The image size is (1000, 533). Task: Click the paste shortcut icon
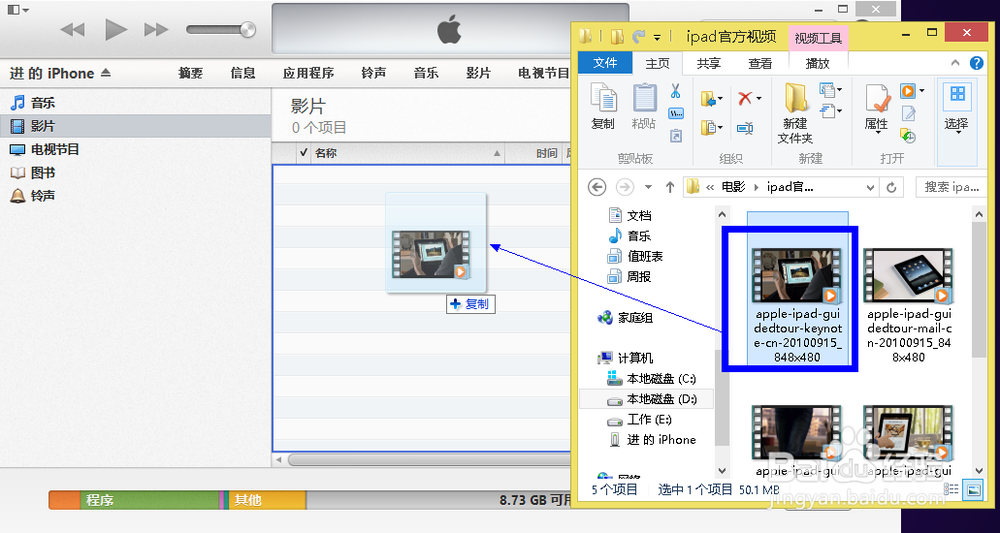[x=676, y=135]
